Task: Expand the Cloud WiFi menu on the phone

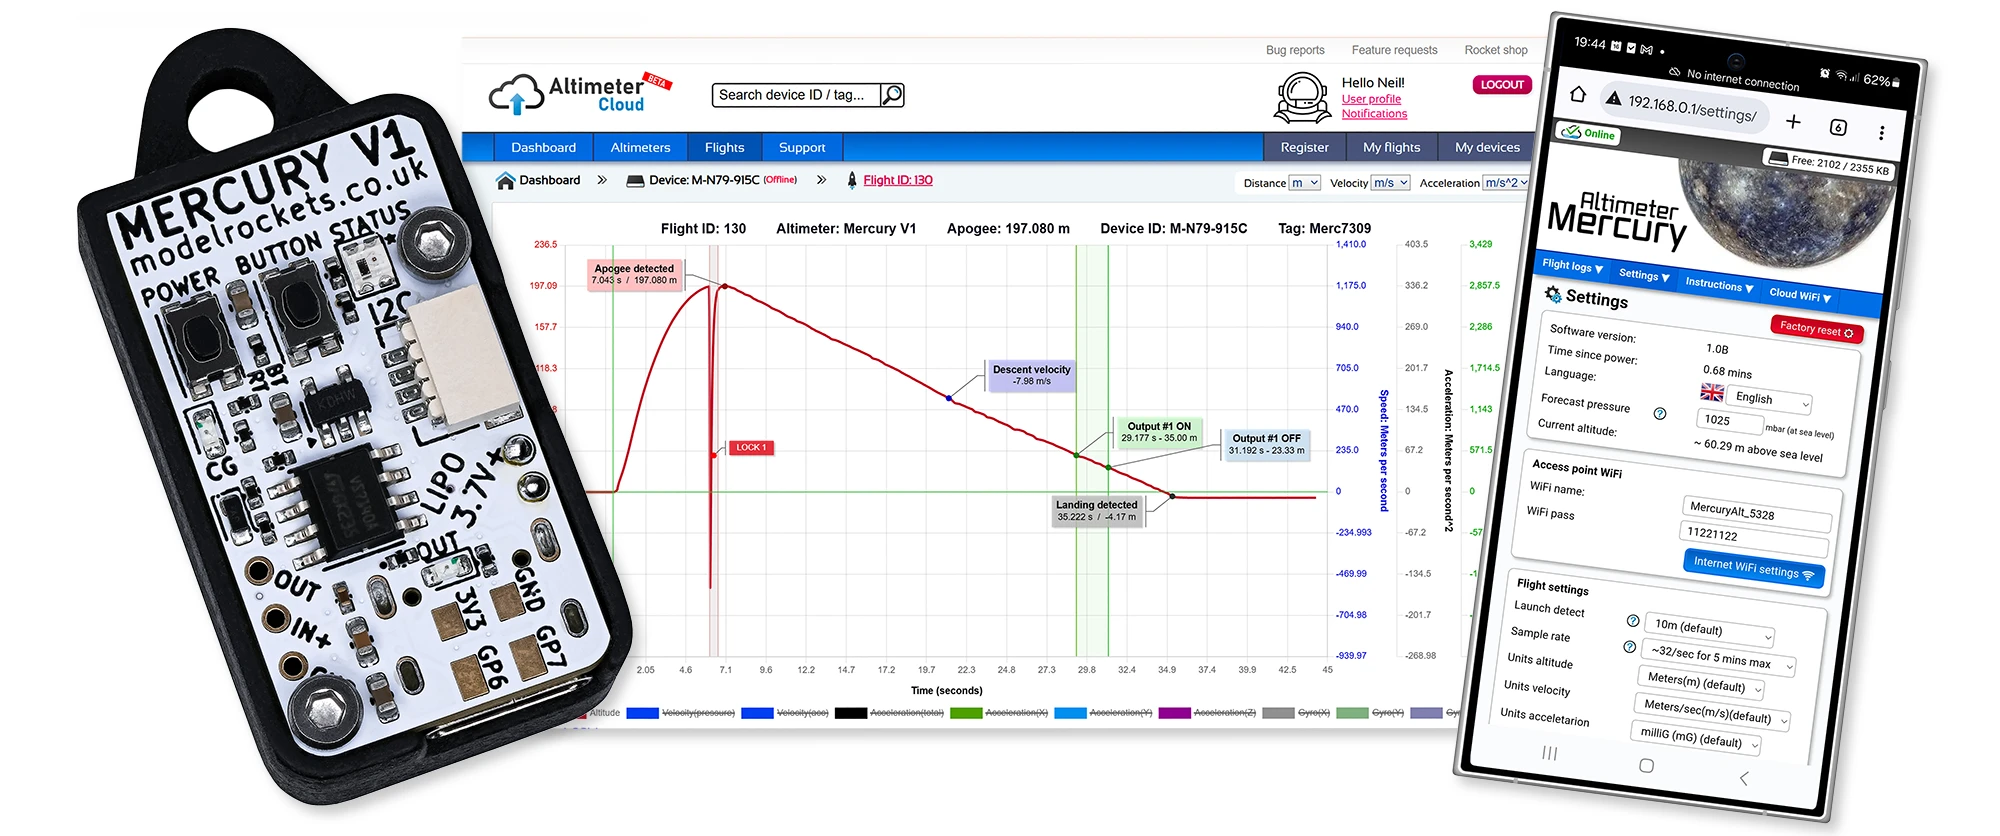Action: (1800, 295)
